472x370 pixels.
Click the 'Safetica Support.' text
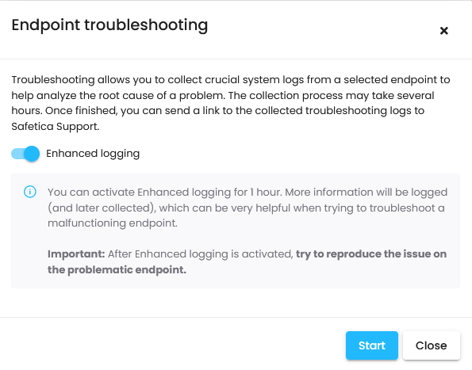(55, 126)
